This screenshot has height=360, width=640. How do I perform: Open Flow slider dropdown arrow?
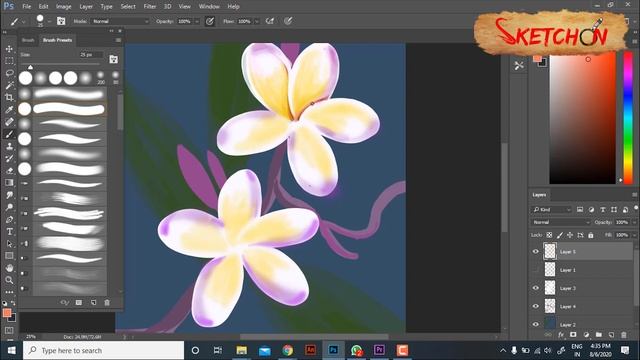pos(257,21)
